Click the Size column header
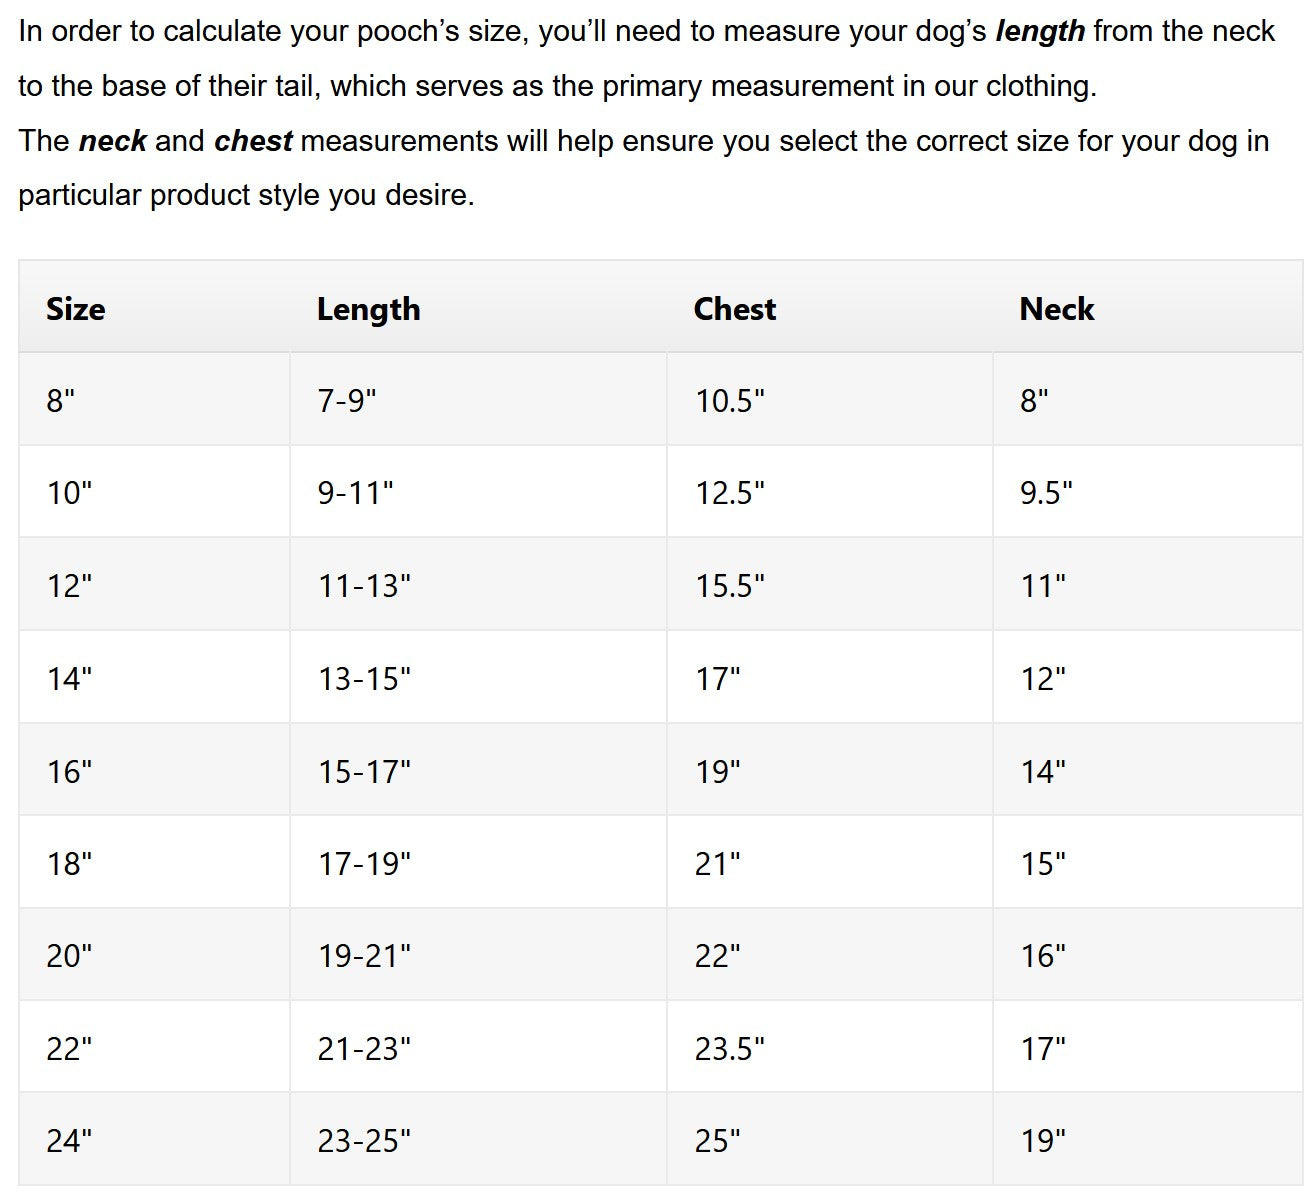The image size is (1314, 1196). pyautogui.click(x=76, y=309)
